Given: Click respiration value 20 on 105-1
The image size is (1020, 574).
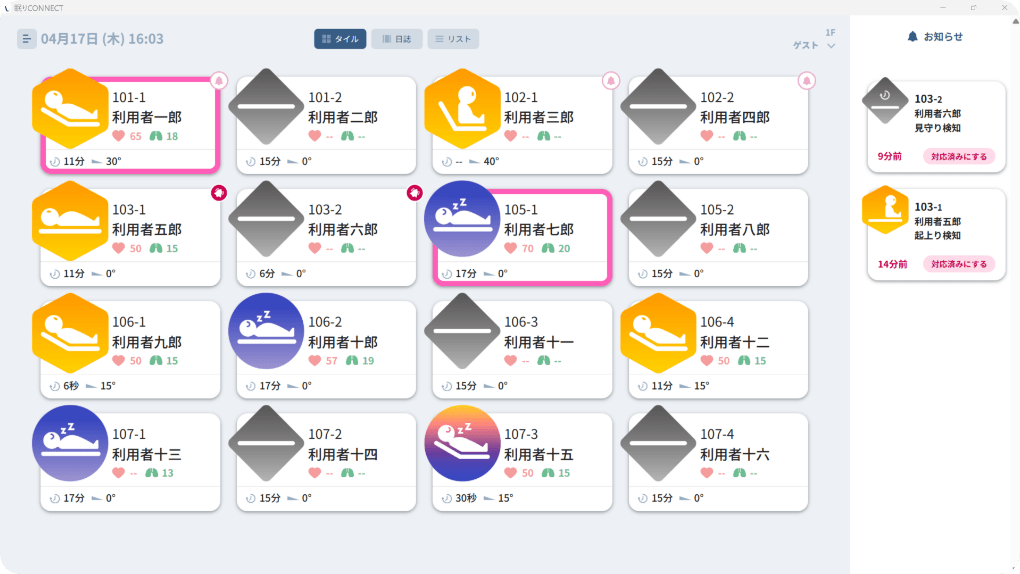Looking at the screenshot, I should pos(564,248).
